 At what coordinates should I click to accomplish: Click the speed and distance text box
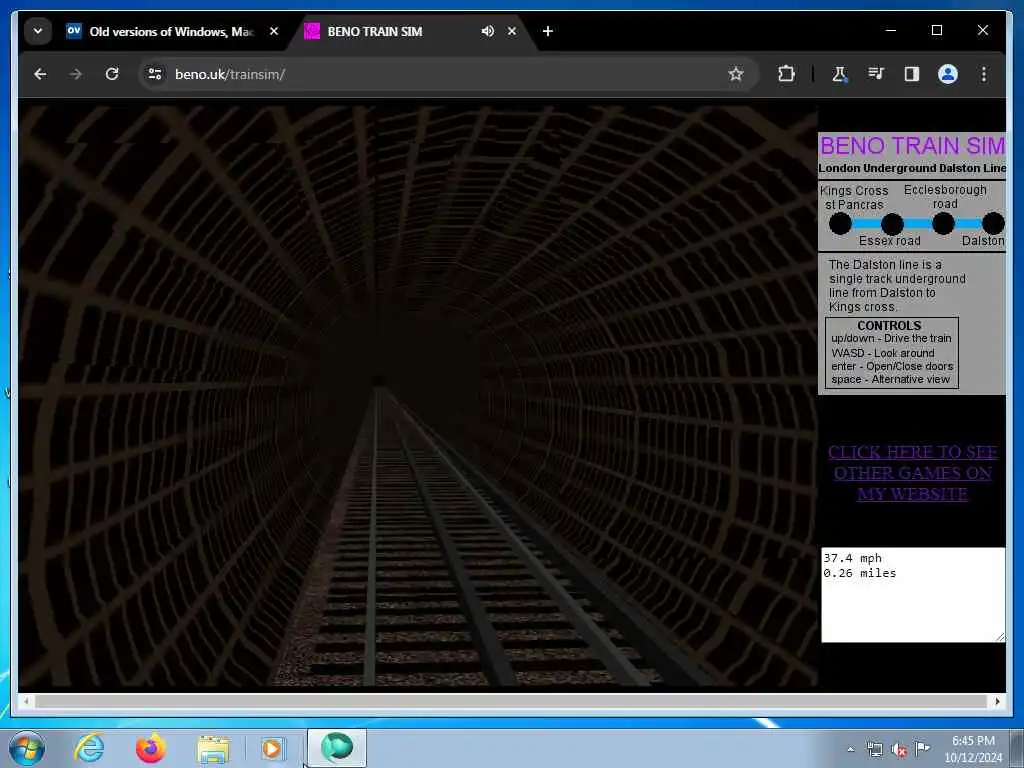click(x=912, y=595)
